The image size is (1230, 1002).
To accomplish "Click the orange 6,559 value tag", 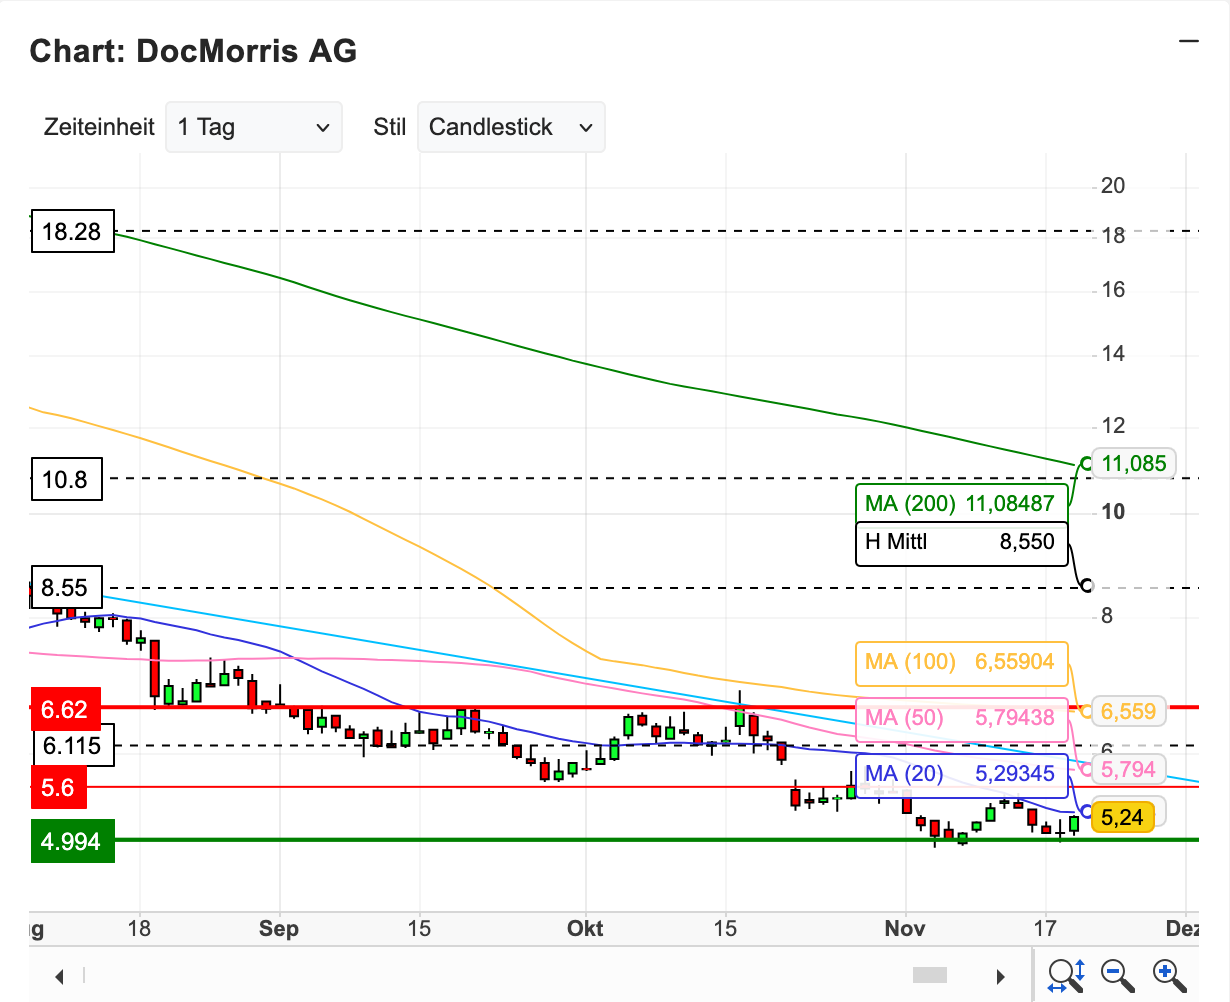I will click(x=1129, y=711).
